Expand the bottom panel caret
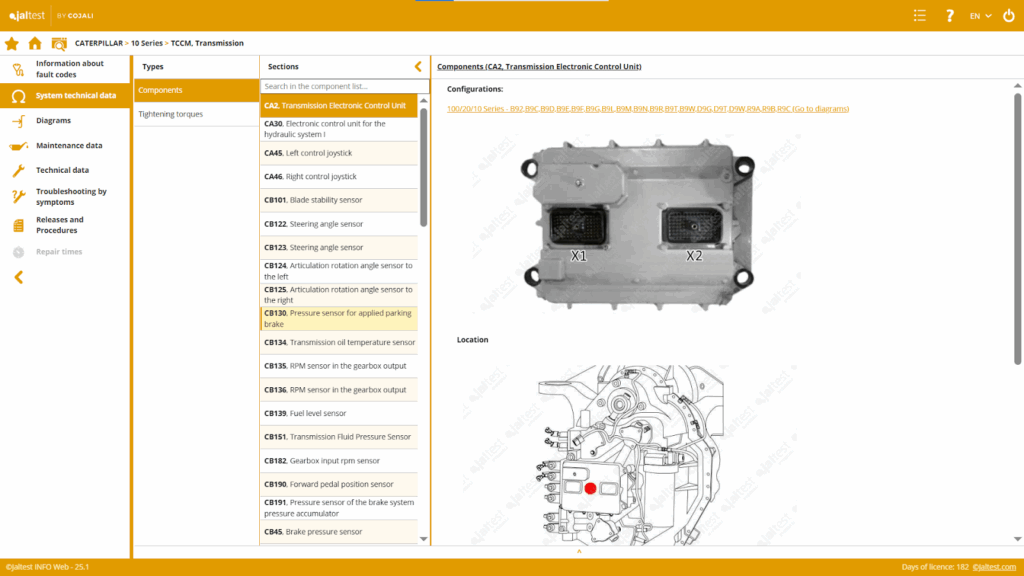The height and width of the screenshot is (576, 1024). pos(579,551)
